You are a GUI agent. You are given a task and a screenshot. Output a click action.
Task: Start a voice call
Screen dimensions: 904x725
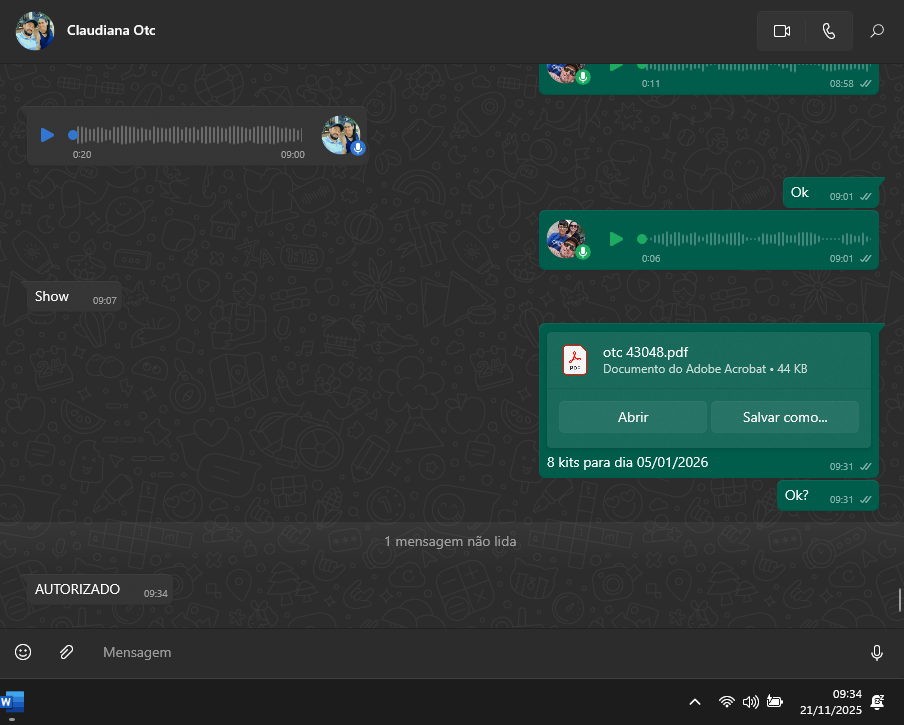tap(828, 31)
